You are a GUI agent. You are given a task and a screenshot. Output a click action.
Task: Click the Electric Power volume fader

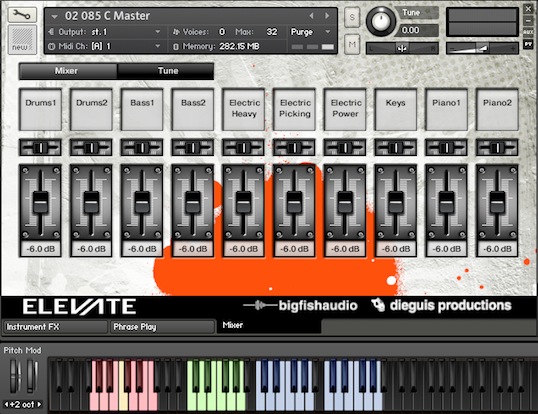345,202
